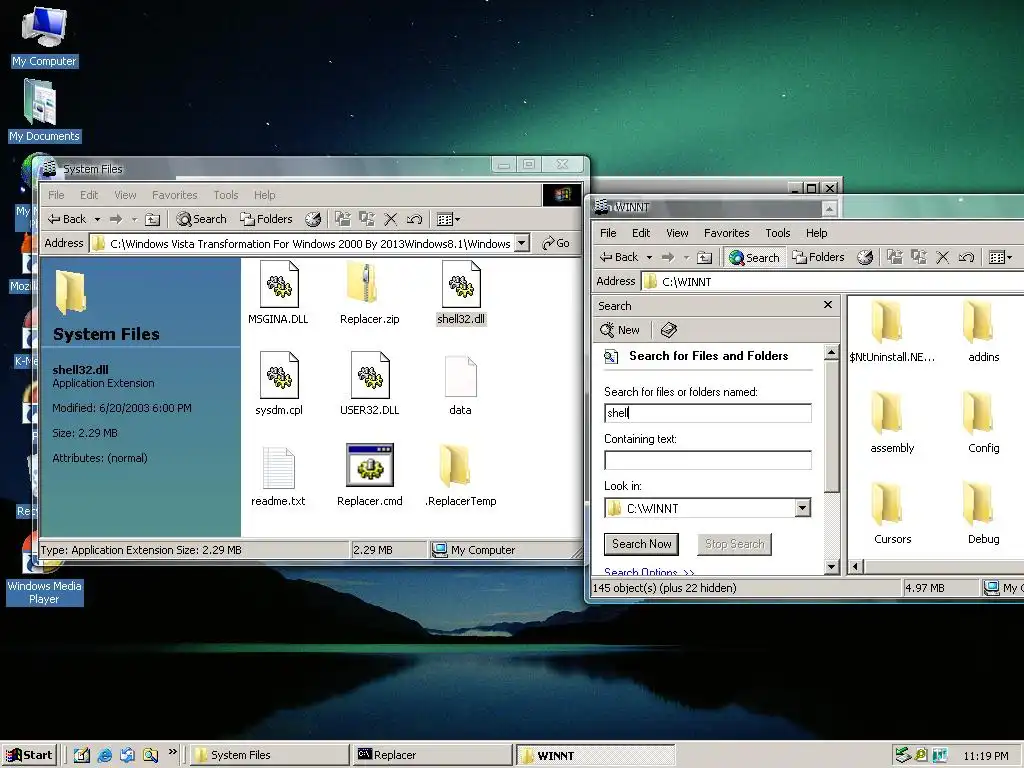The image size is (1024, 768).
Task: Click the Containing text input field
Action: click(x=708, y=460)
